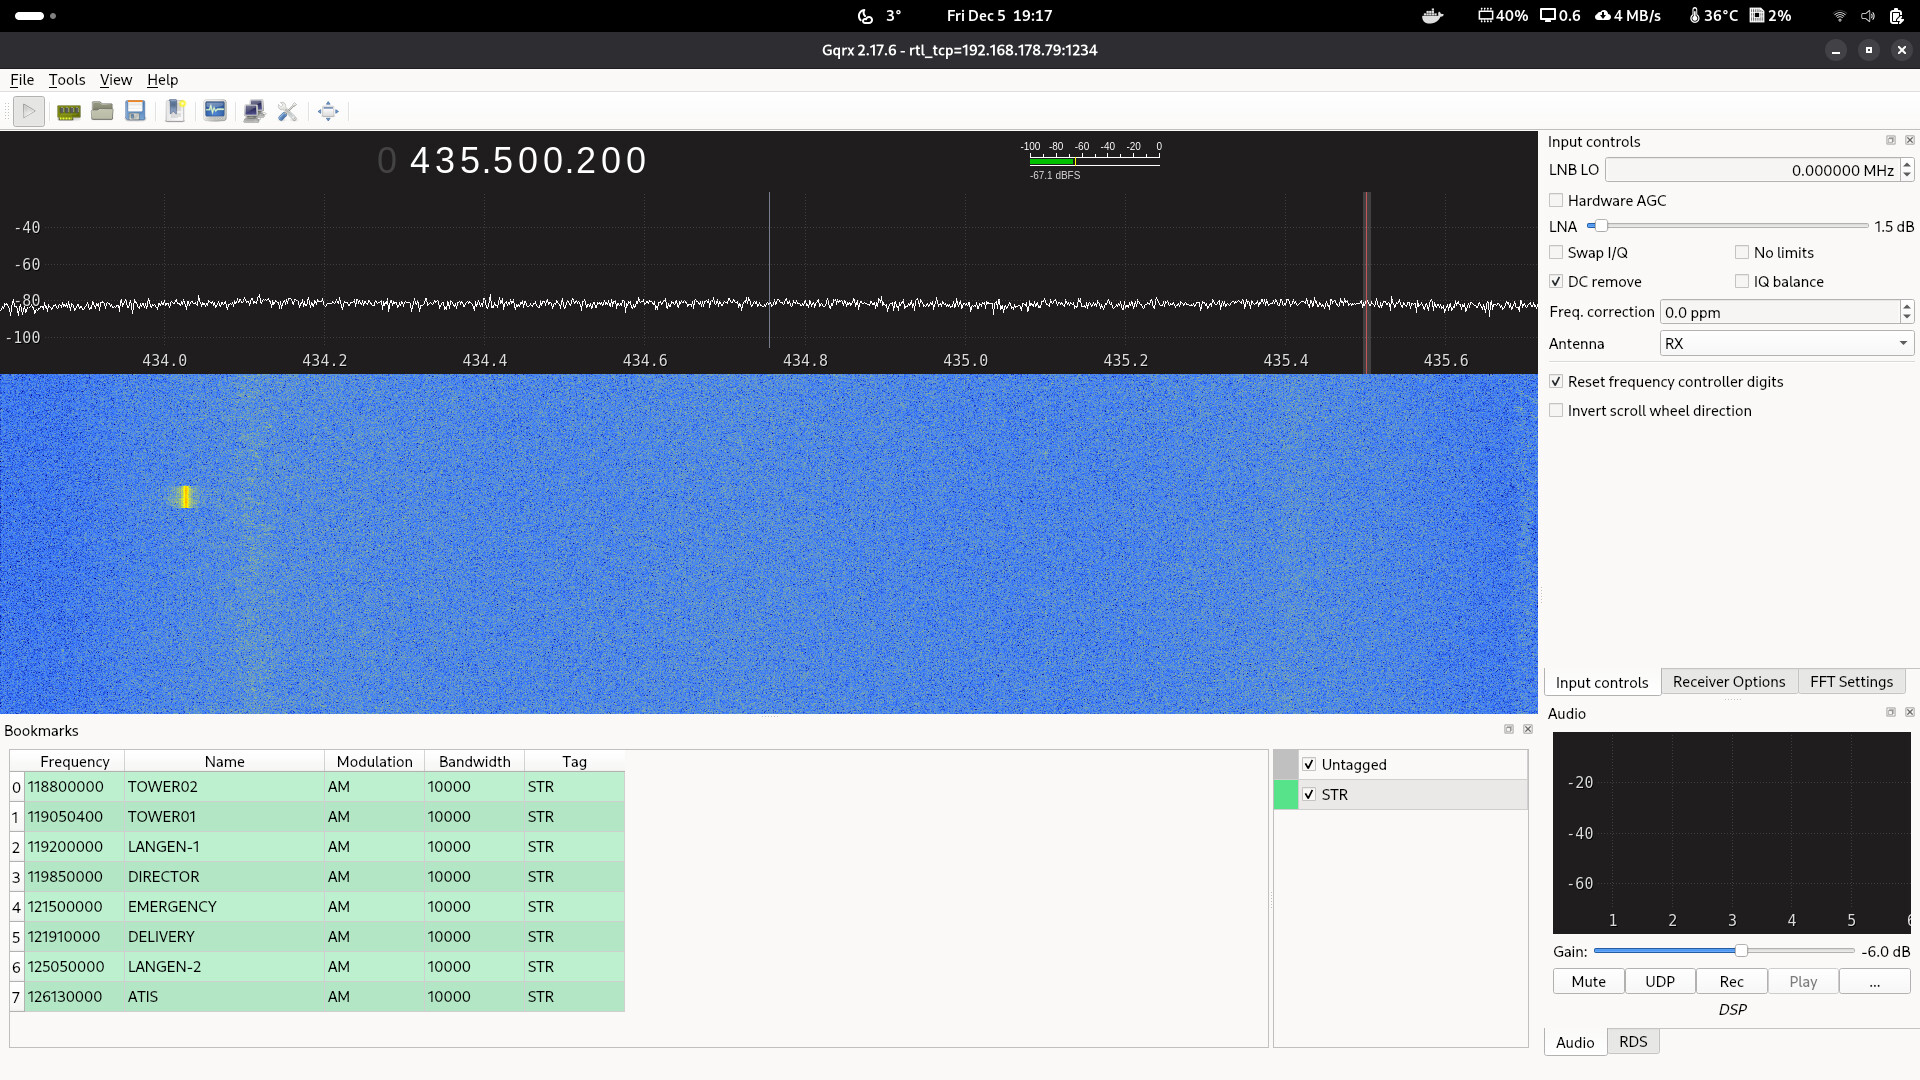Increase LNB LO with up arrow
Image resolution: width=1920 pixels, height=1080 pixels.
(1907, 164)
